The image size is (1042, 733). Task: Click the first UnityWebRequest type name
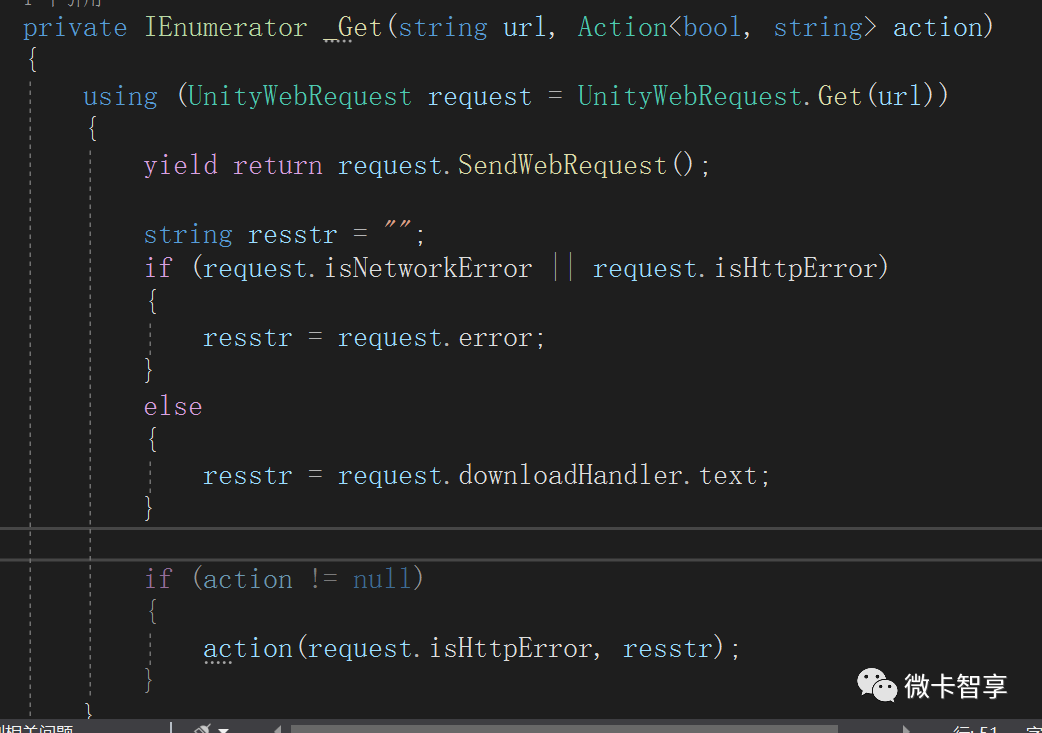pyautogui.click(x=299, y=96)
